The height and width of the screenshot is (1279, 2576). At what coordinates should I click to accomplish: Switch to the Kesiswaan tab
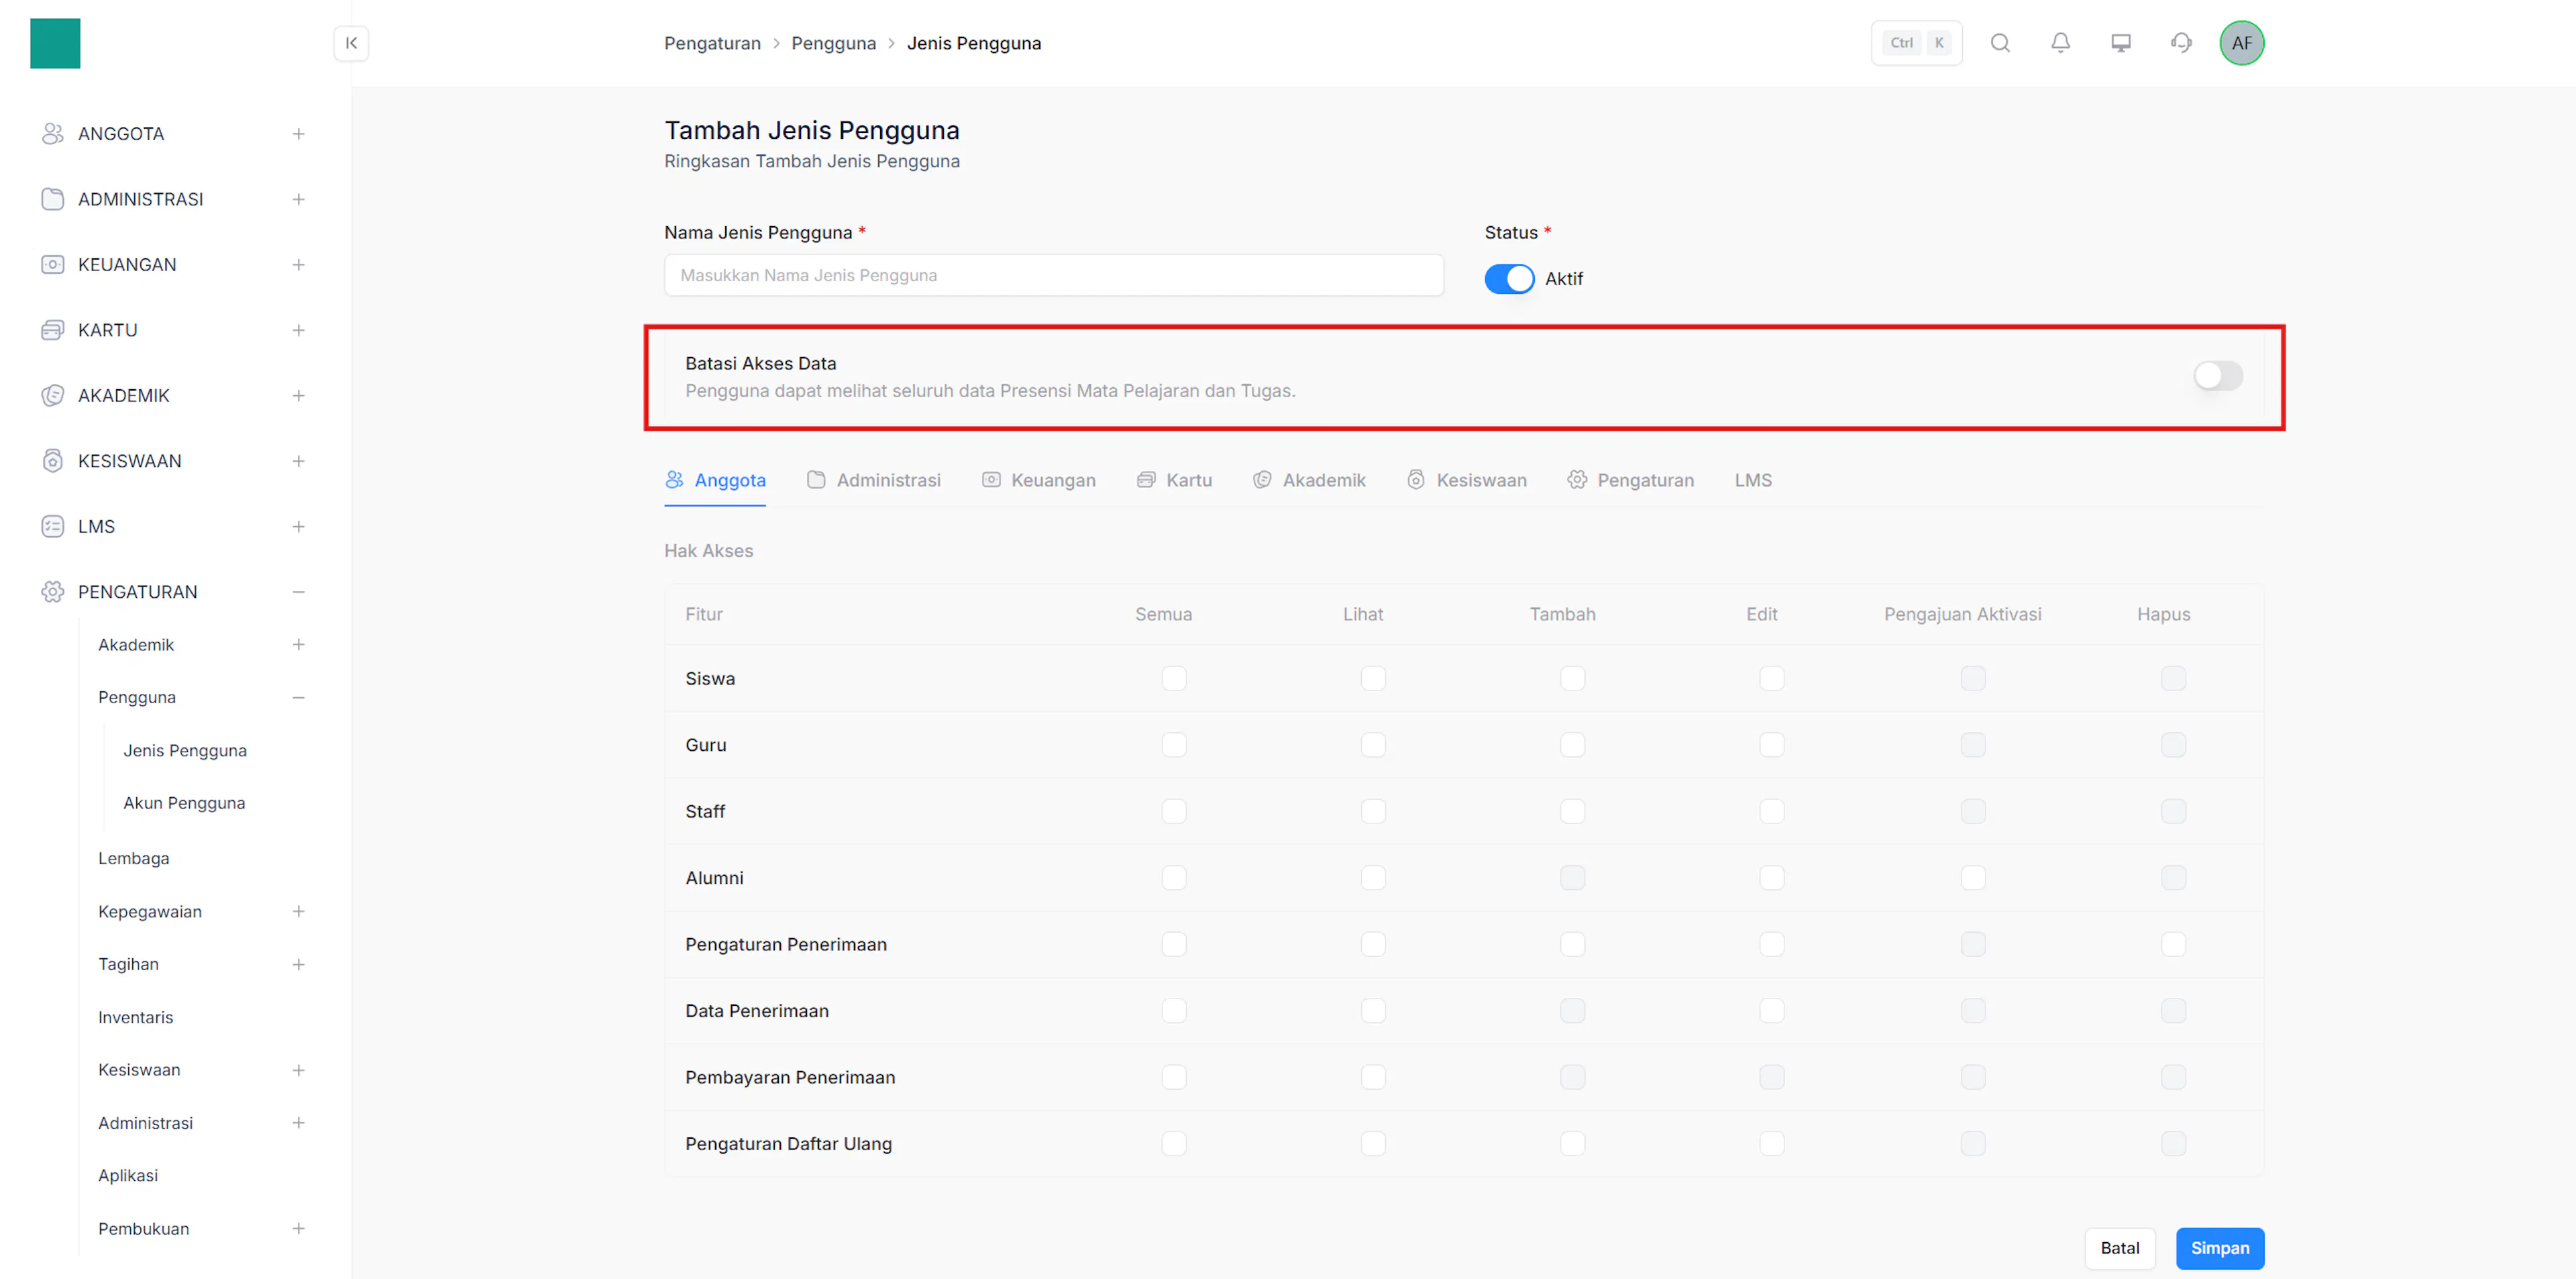coord(1466,480)
